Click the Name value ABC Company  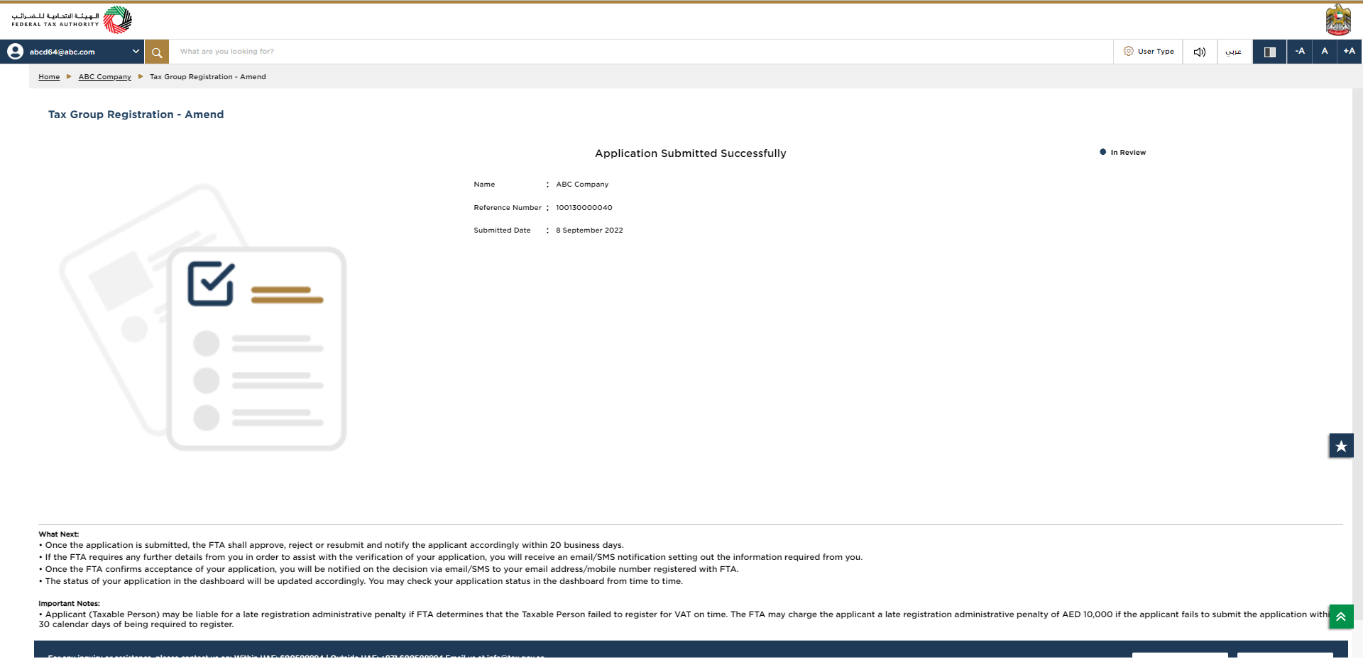[582, 185]
